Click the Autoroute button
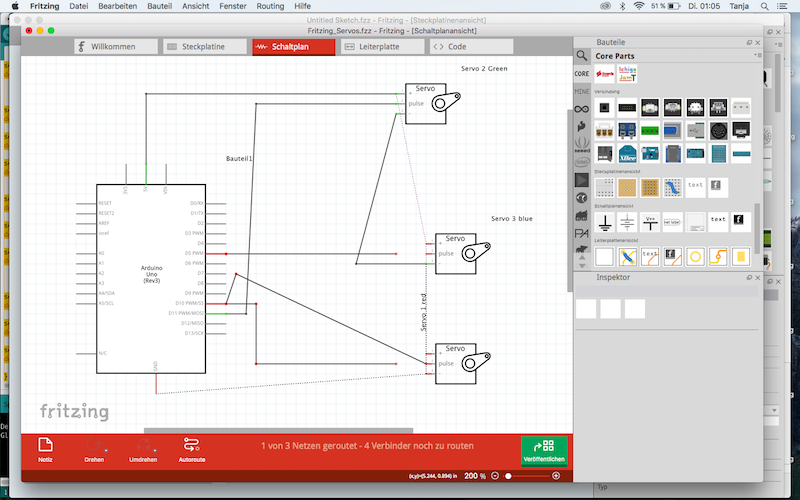The width and height of the screenshot is (800, 500). [x=192, y=450]
